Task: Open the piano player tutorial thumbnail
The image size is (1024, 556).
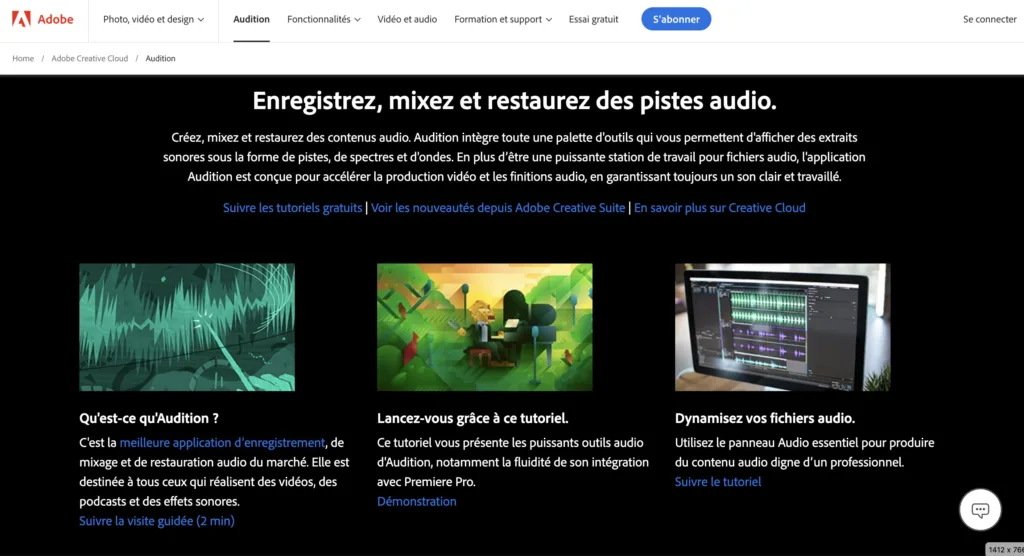Action: pos(485,327)
